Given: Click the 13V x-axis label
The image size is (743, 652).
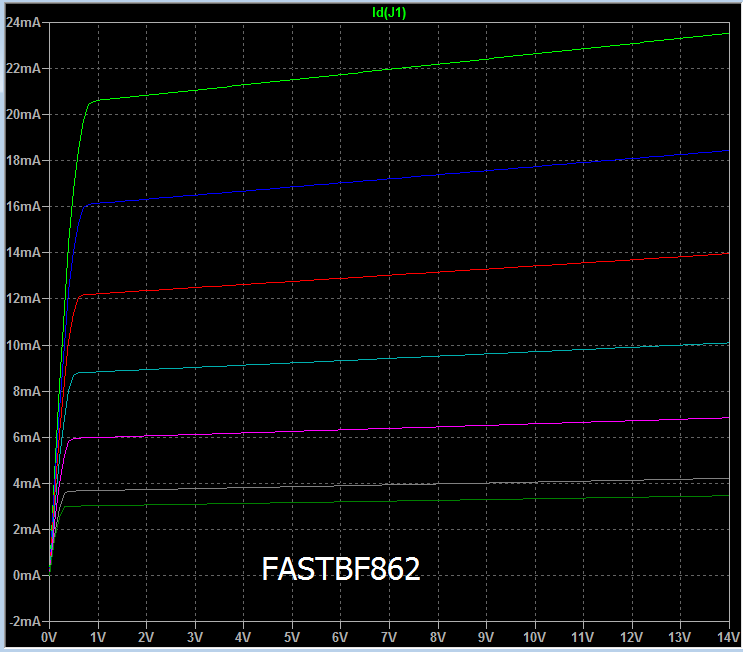Looking at the screenshot, I should pyautogui.click(x=680, y=637).
